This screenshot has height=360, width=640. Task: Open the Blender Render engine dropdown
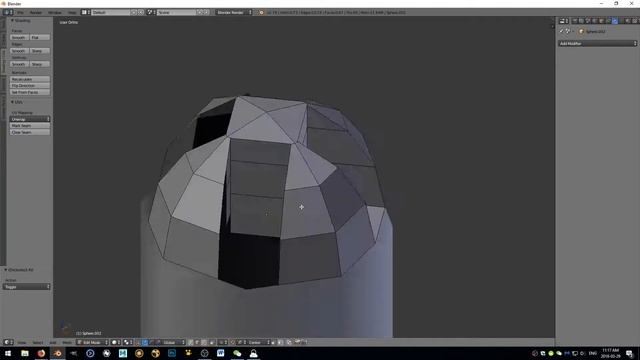[x=234, y=12]
